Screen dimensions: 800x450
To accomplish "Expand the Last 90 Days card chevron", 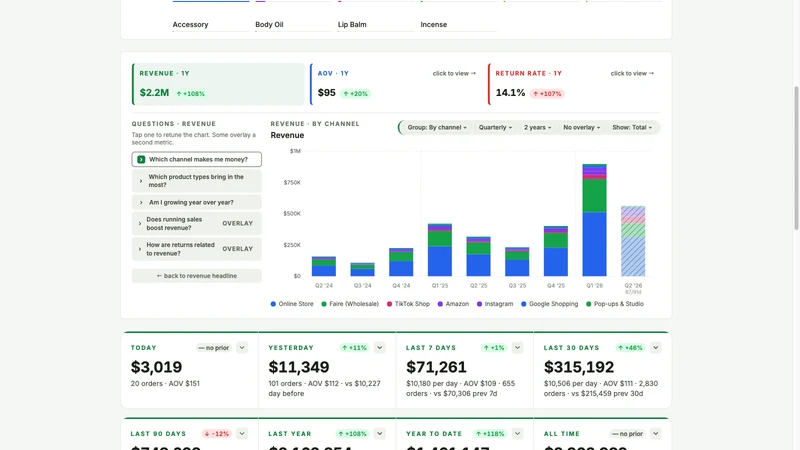I will point(242,434).
